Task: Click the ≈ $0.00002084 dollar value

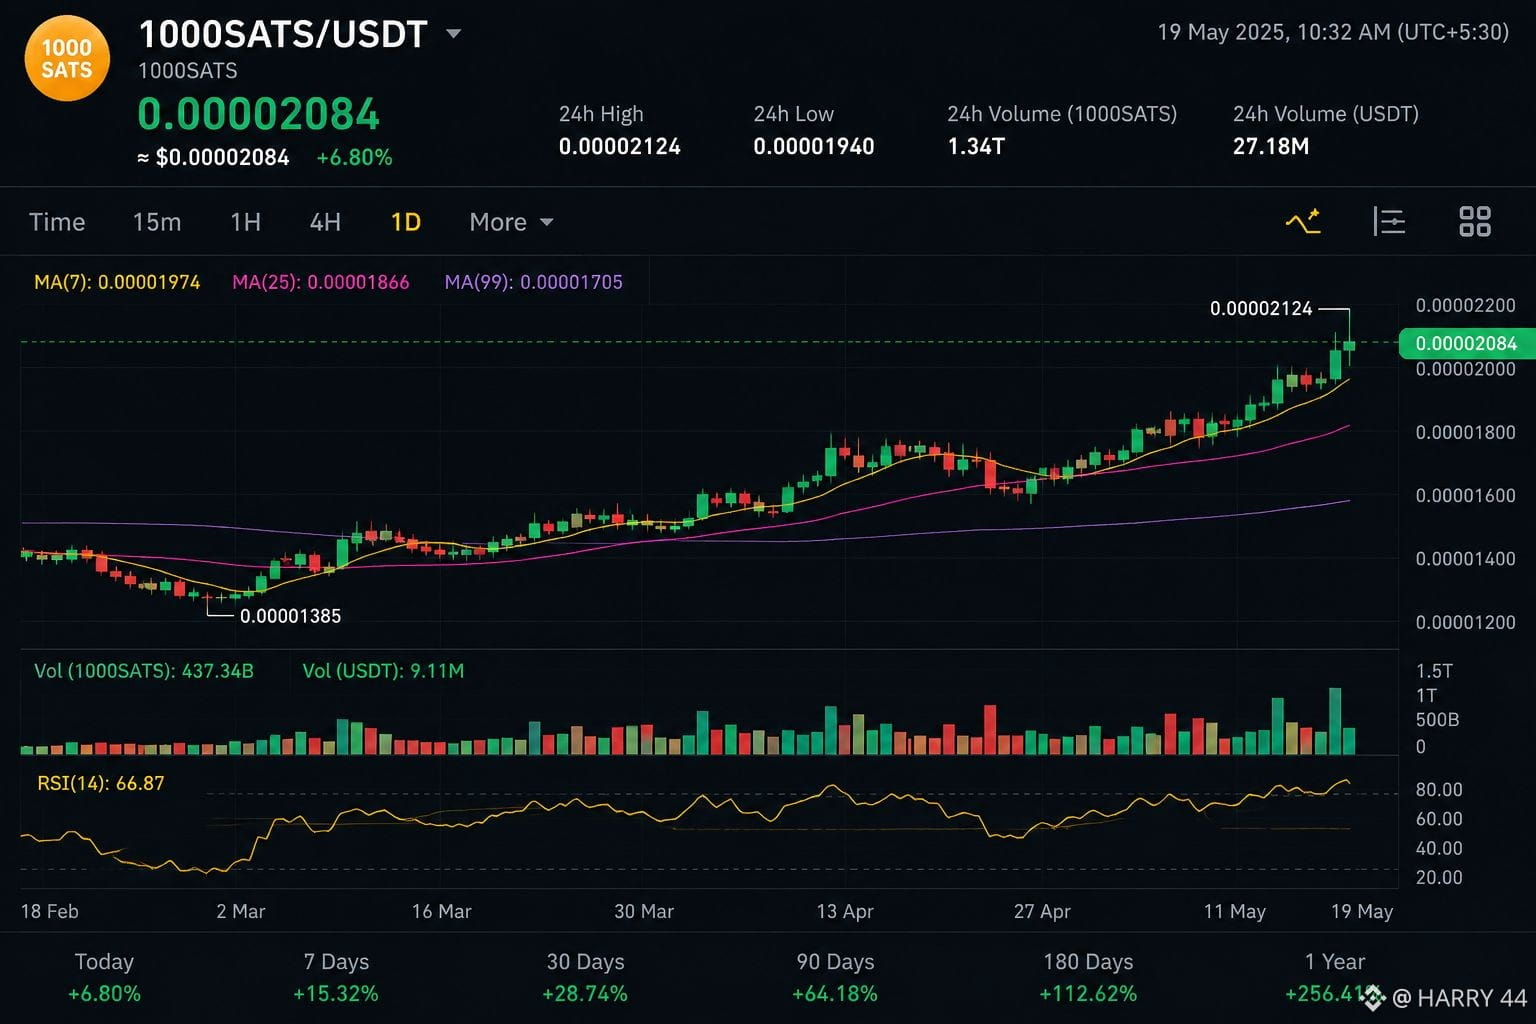Action: click(x=214, y=157)
